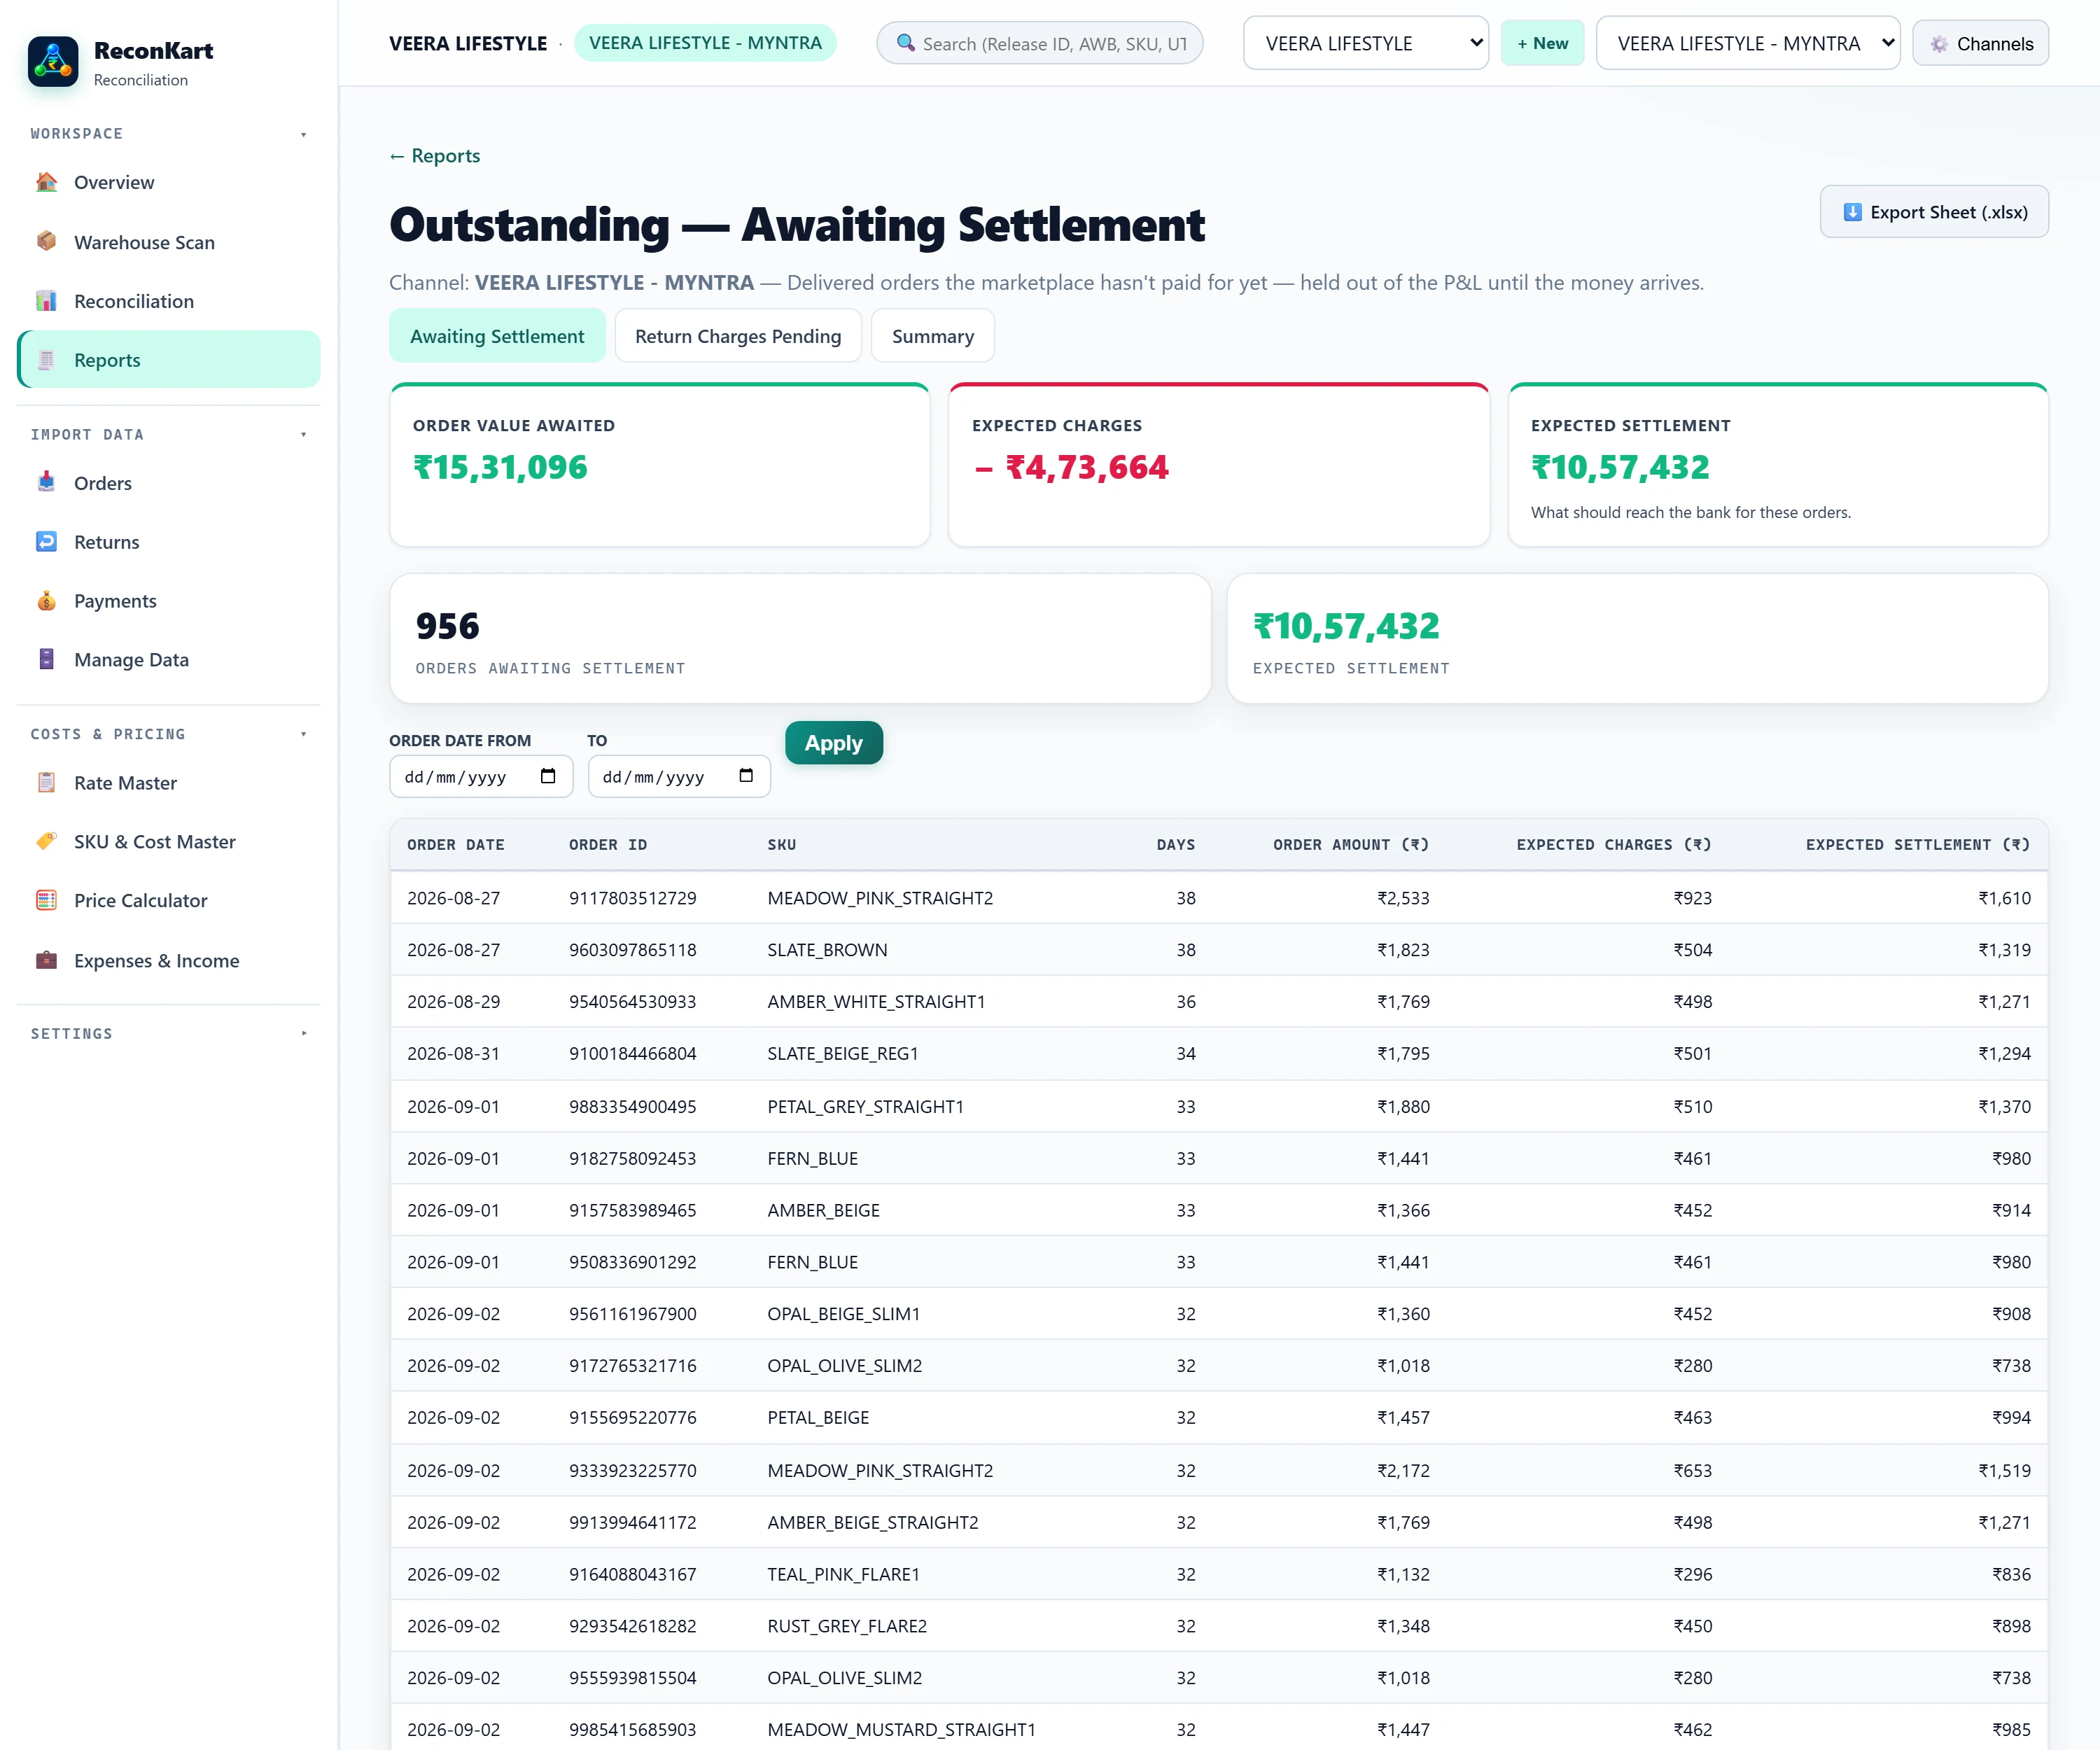Viewport: 2100px width, 1750px height.
Task: Open SKU & Cost Master tag icon
Action: 46,841
